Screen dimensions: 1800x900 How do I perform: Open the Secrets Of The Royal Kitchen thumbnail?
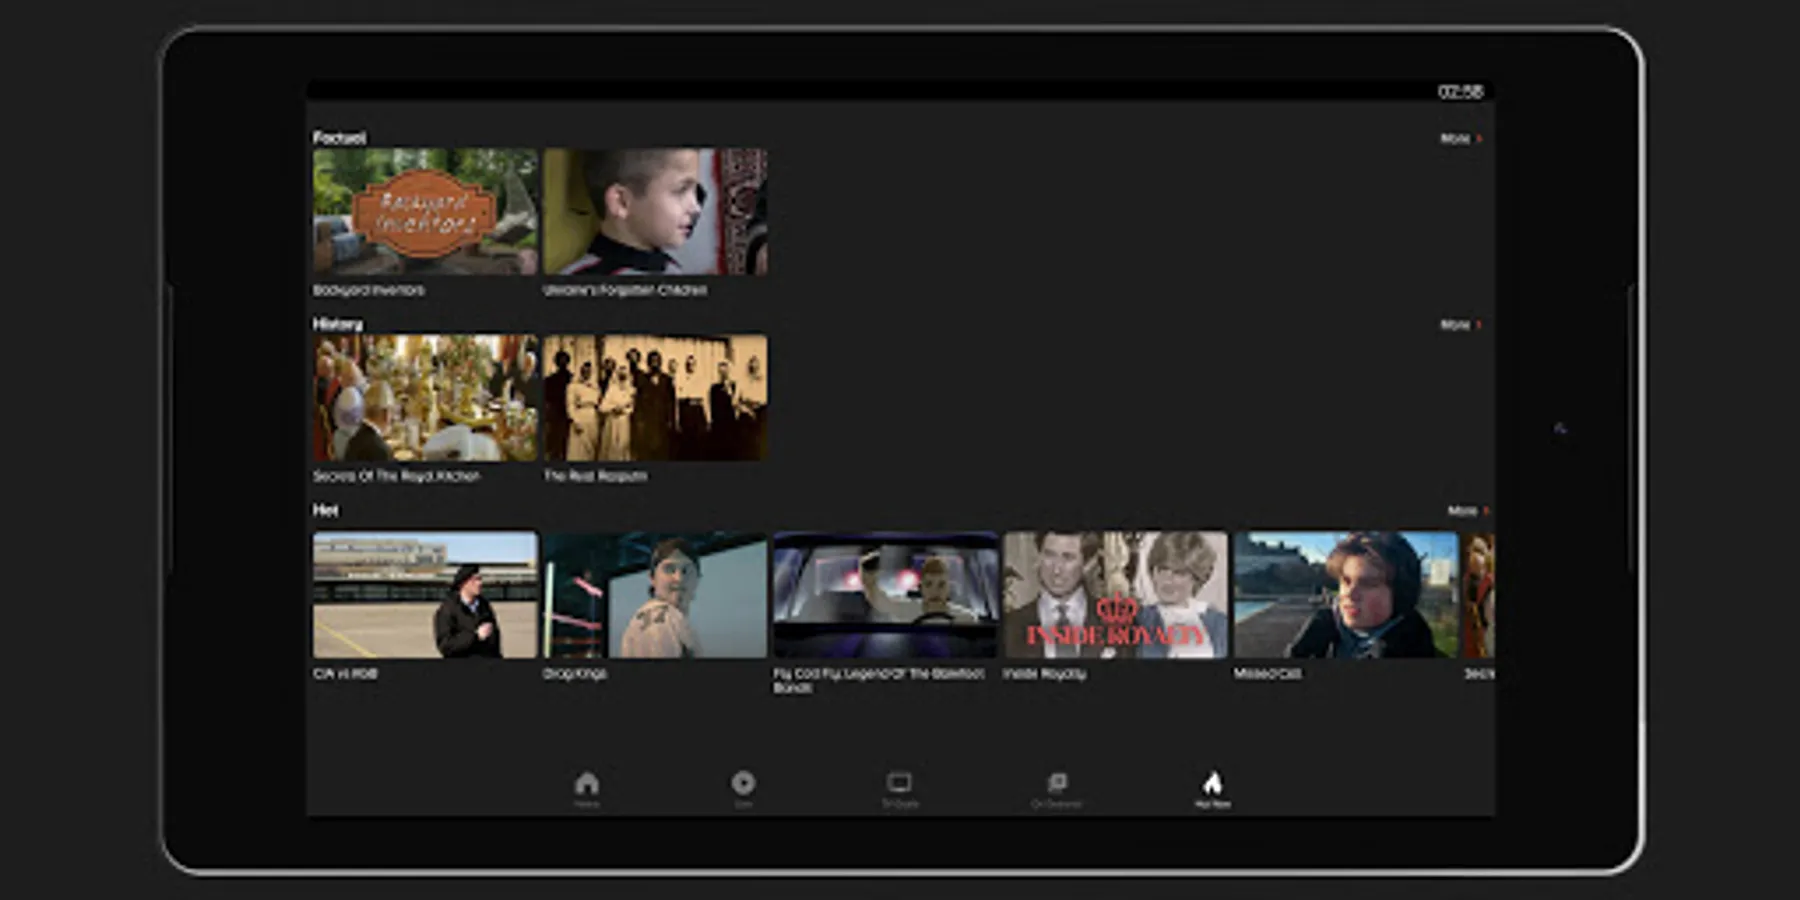pos(425,398)
